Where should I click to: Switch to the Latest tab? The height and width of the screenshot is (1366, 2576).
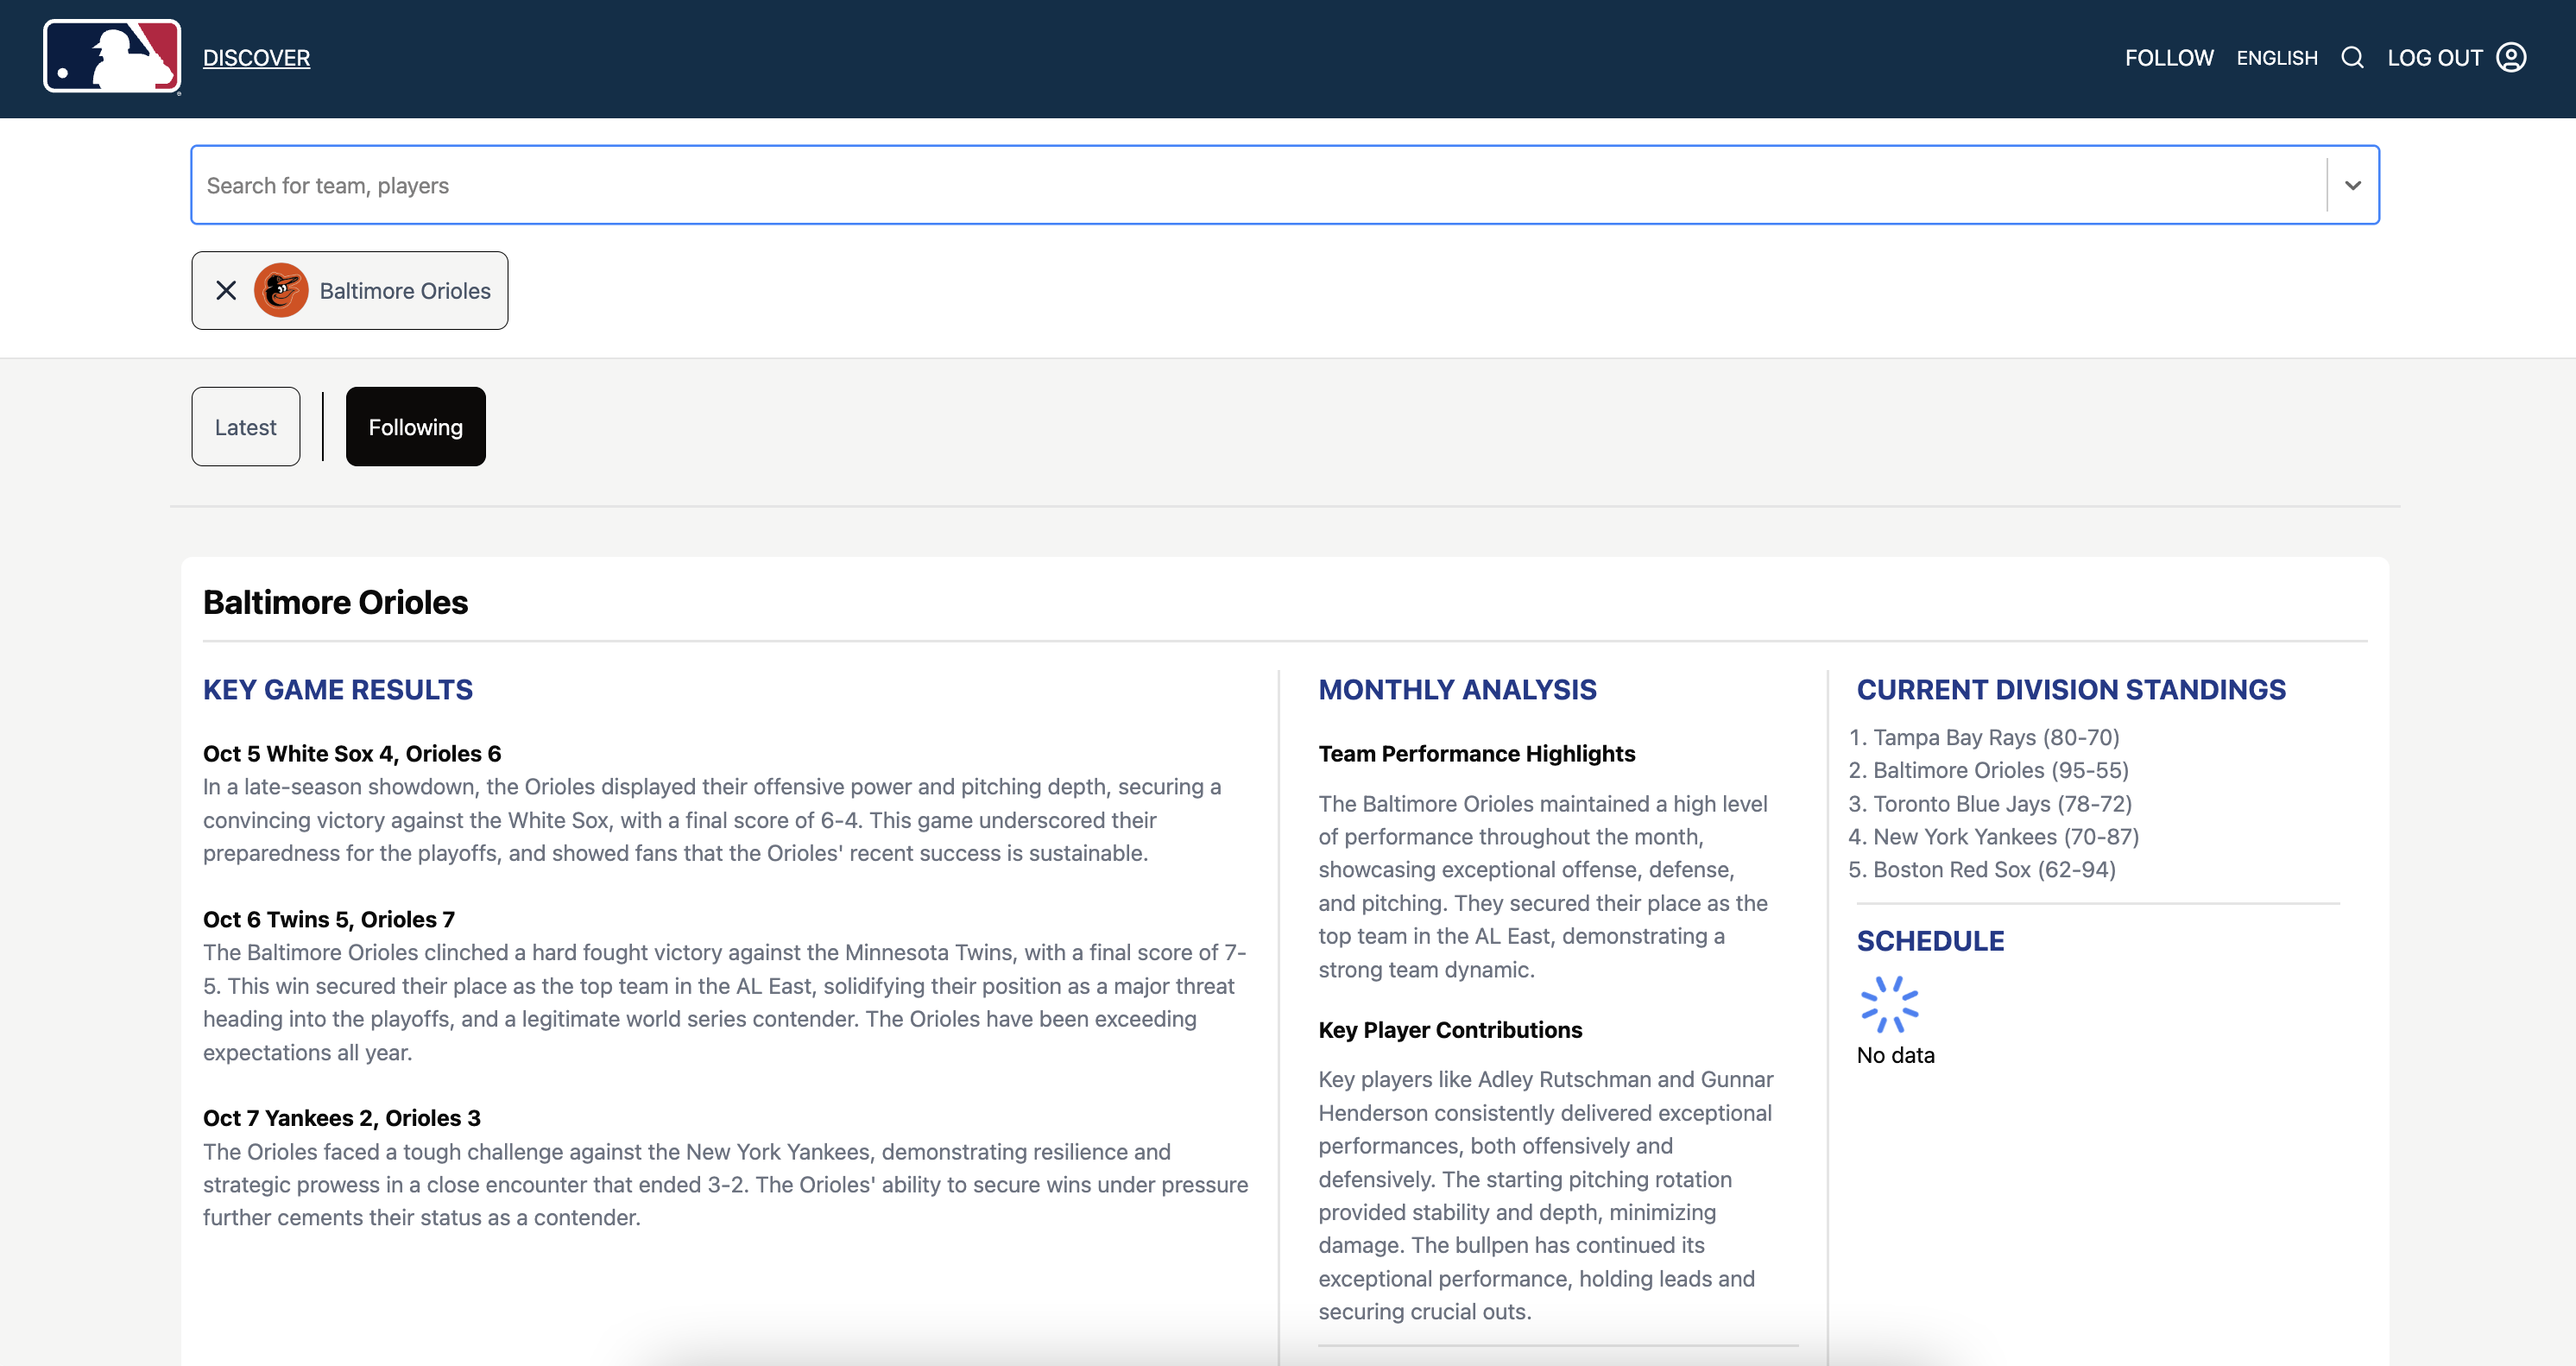point(245,427)
